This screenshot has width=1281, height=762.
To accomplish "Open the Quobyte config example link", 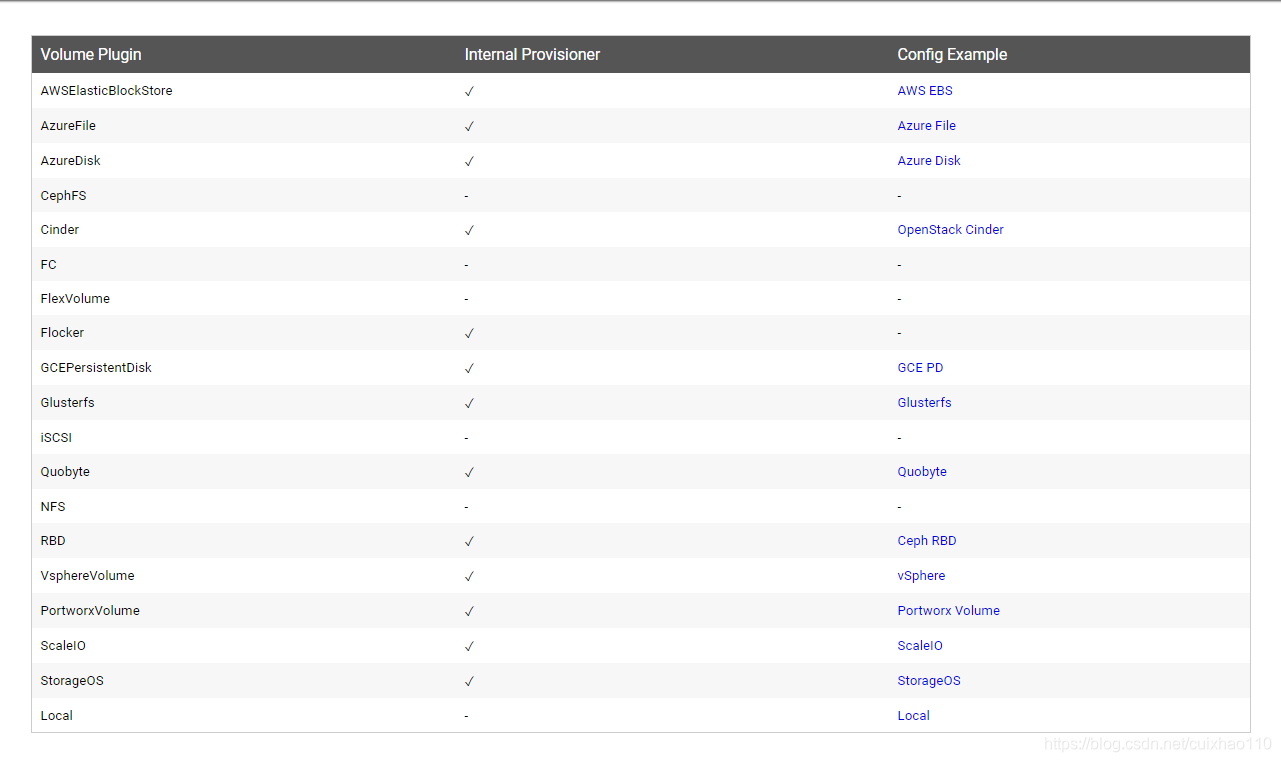I will 922,471.
